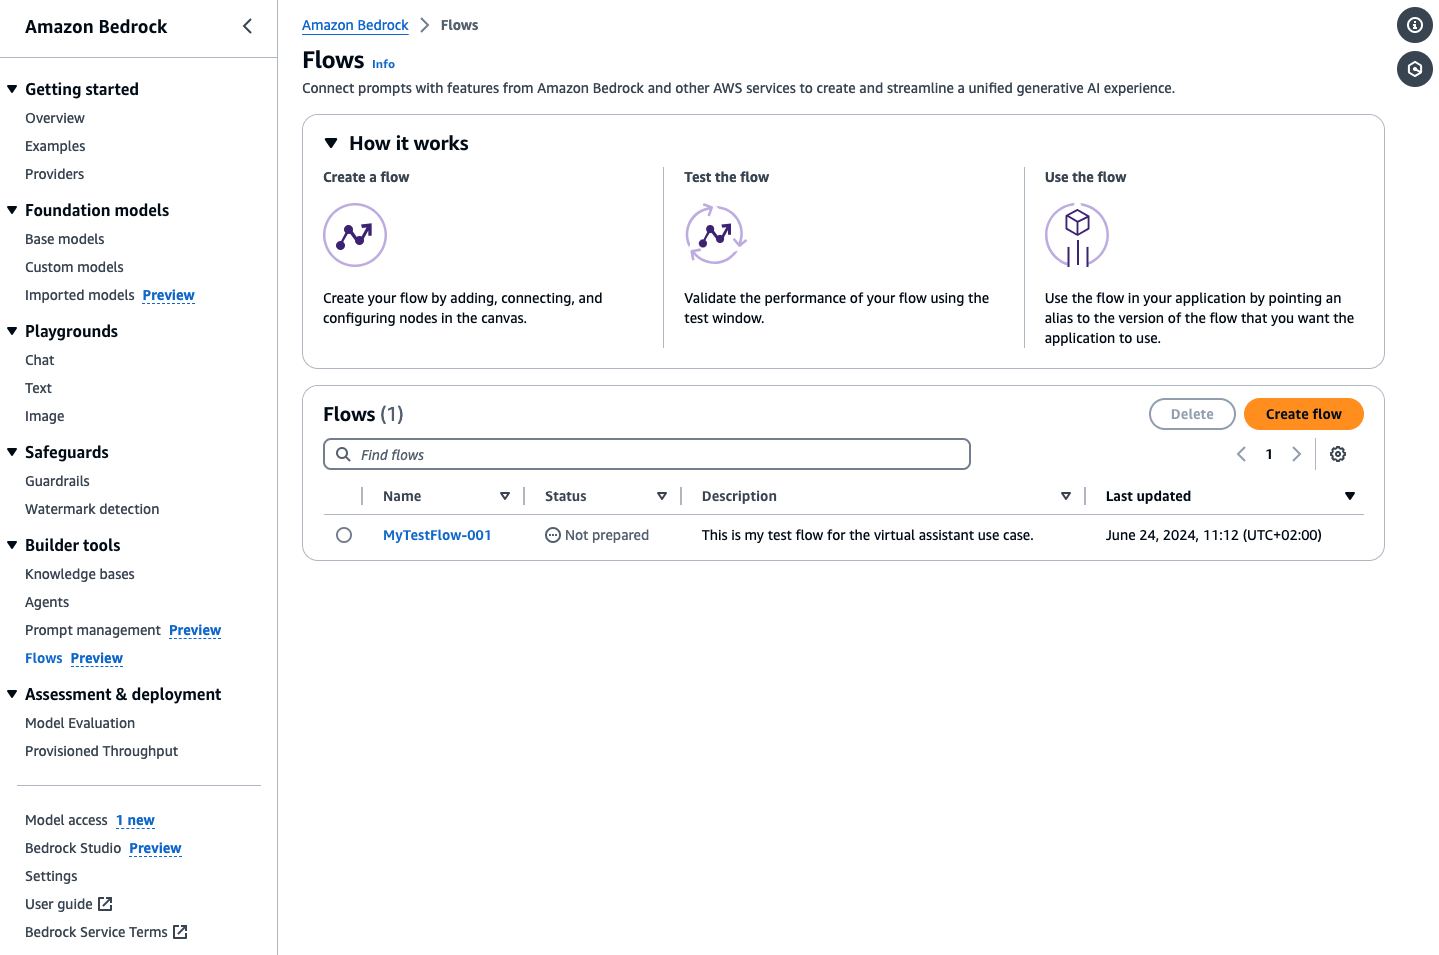The height and width of the screenshot is (955, 1439).
Task: Open the Image playground
Action: 45,416
